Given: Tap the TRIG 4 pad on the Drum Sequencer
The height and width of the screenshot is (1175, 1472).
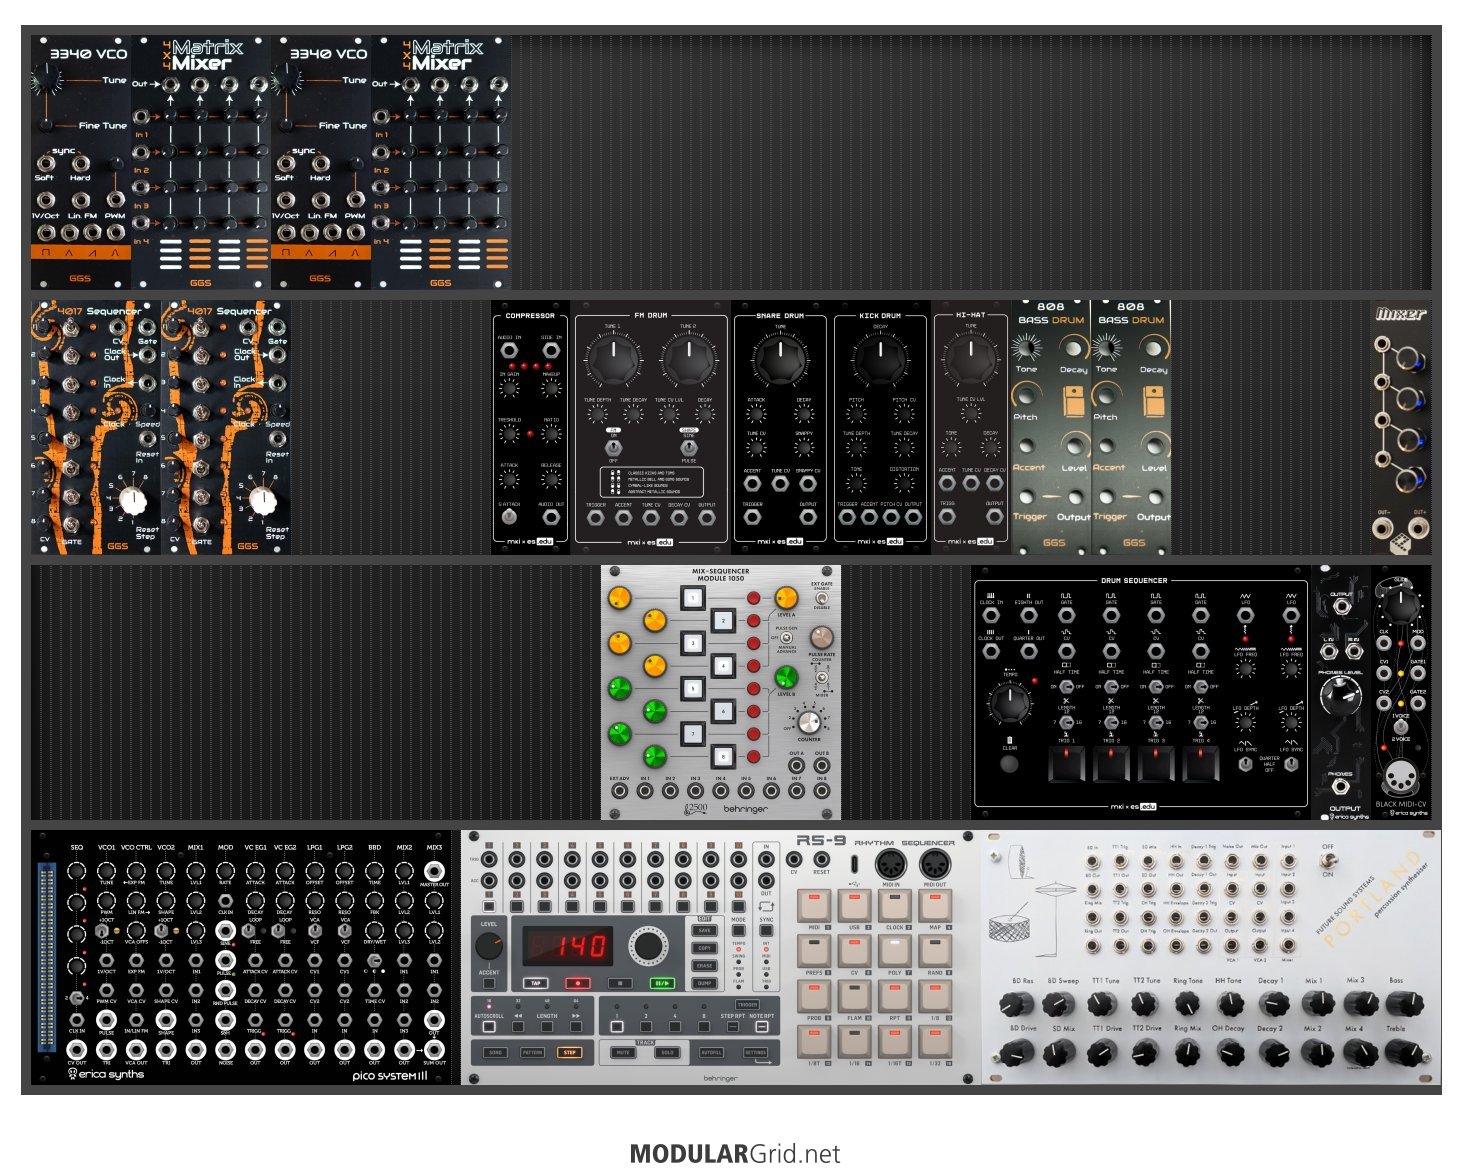Looking at the screenshot, I should [1202, 764].
